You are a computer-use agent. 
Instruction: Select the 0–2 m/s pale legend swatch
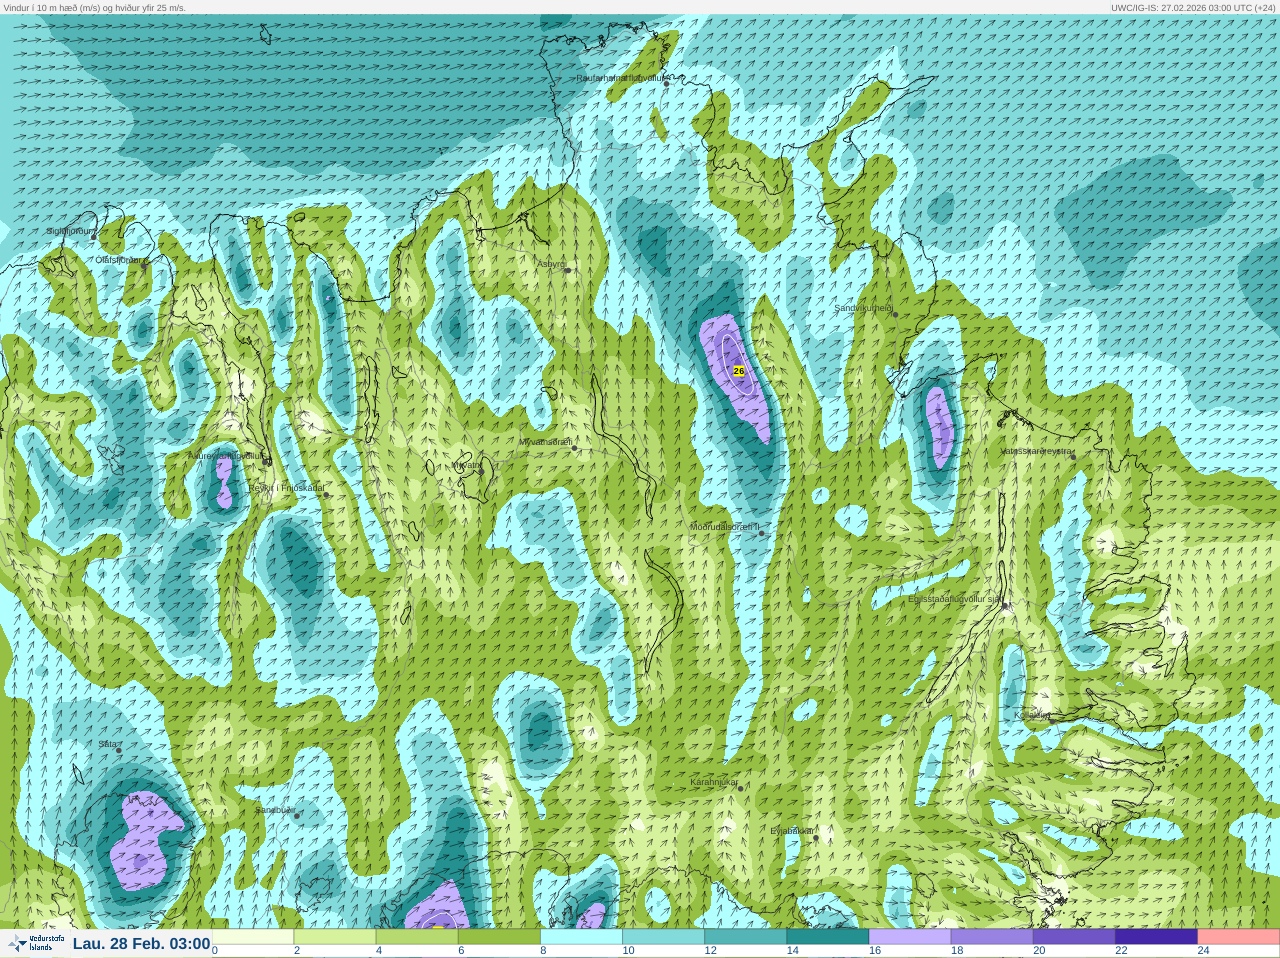pyautogui.click(x=253, y=937)
